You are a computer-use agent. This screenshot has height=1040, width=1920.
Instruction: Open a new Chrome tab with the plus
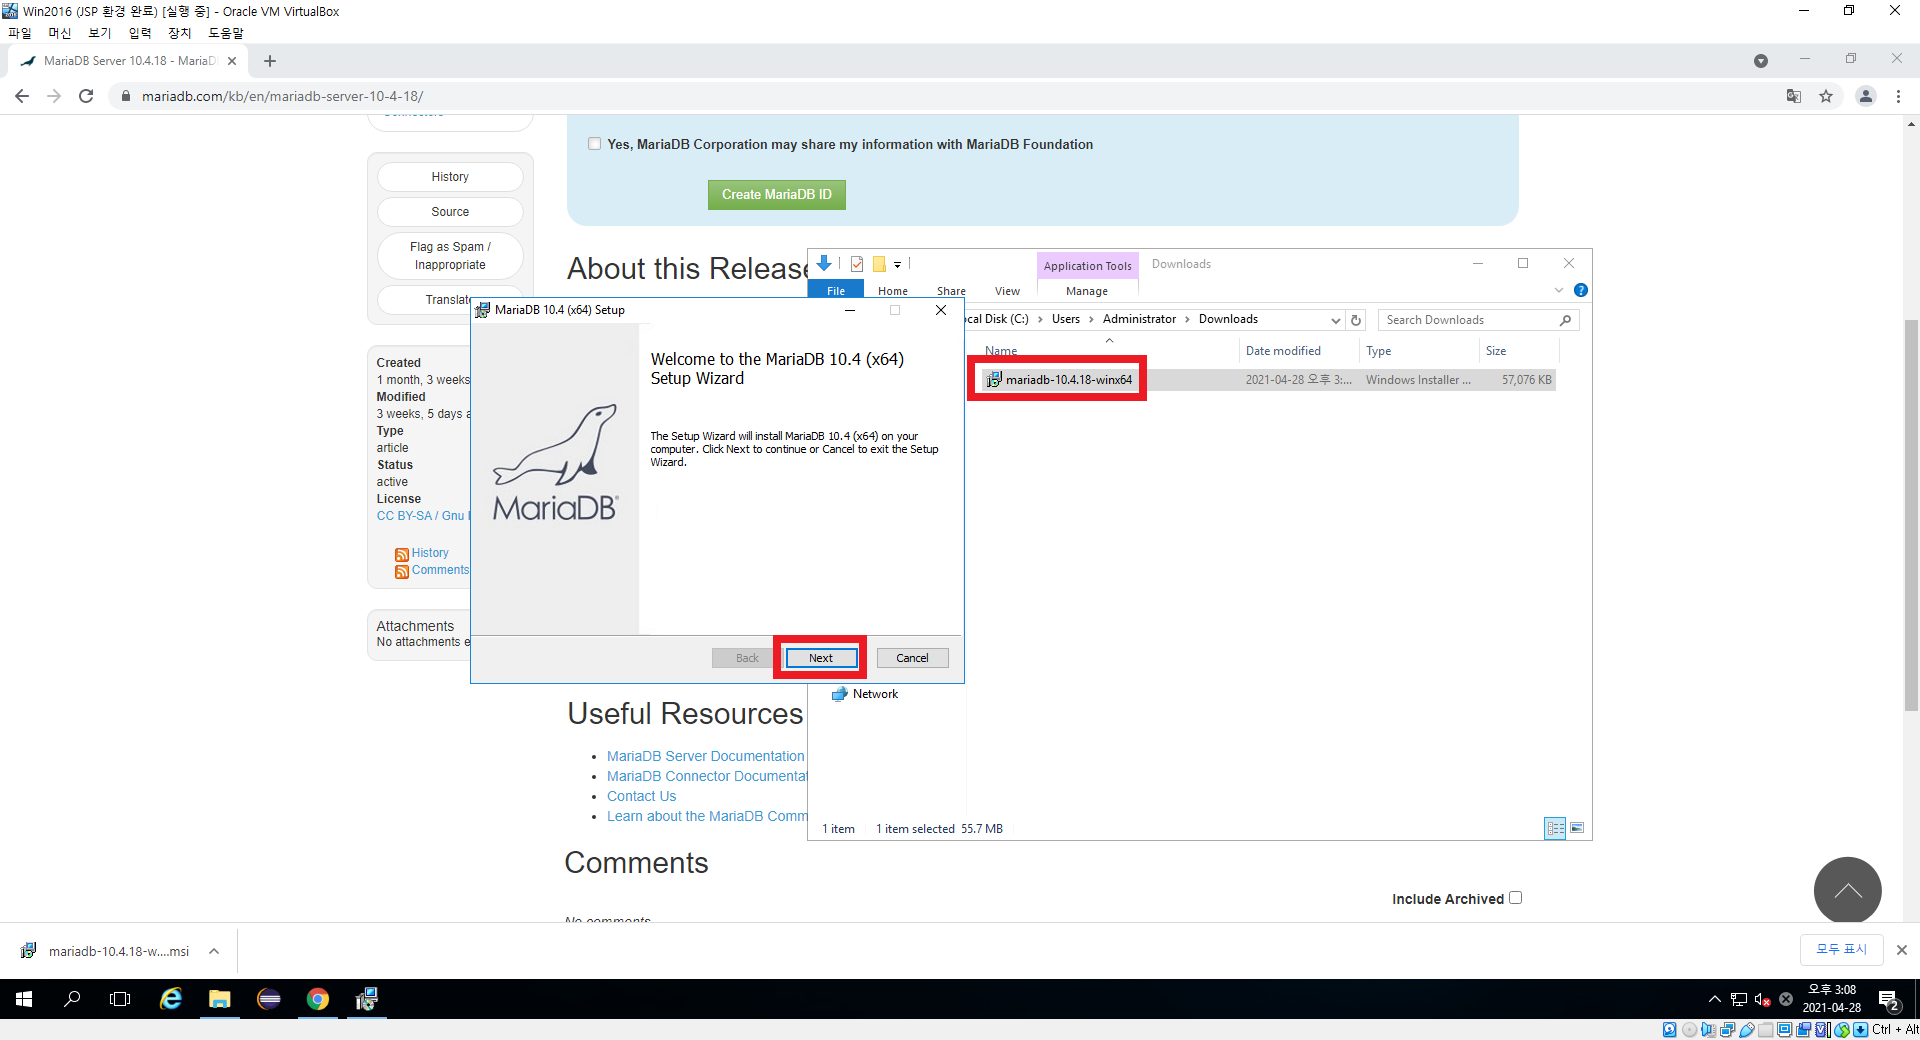(x=270, y=61)
